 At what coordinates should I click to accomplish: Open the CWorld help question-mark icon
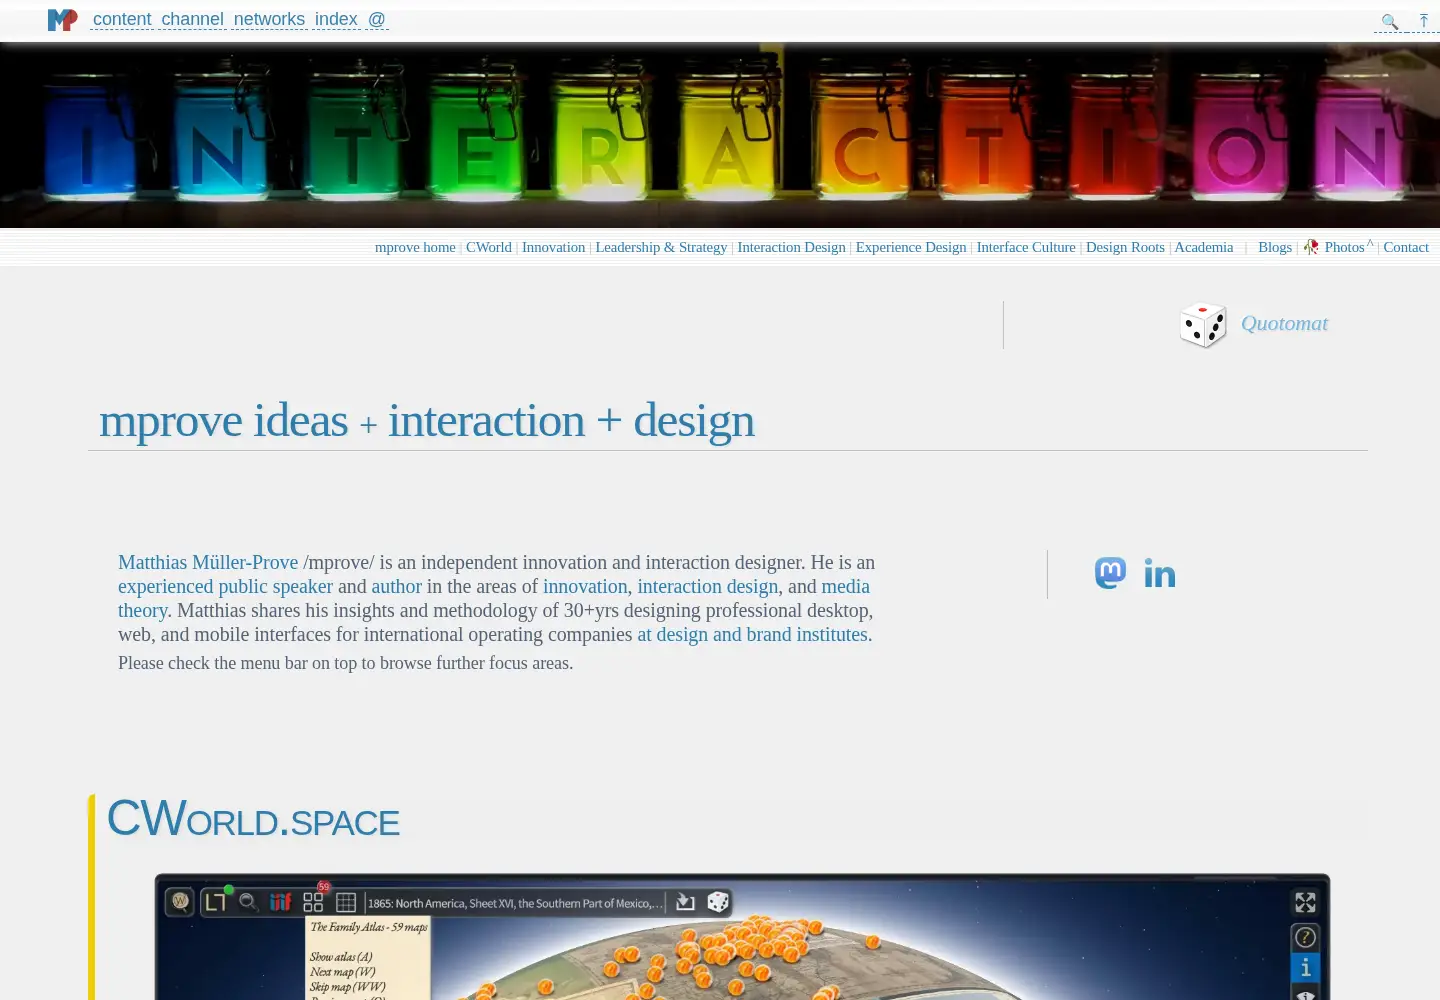tap(1306, 937)
